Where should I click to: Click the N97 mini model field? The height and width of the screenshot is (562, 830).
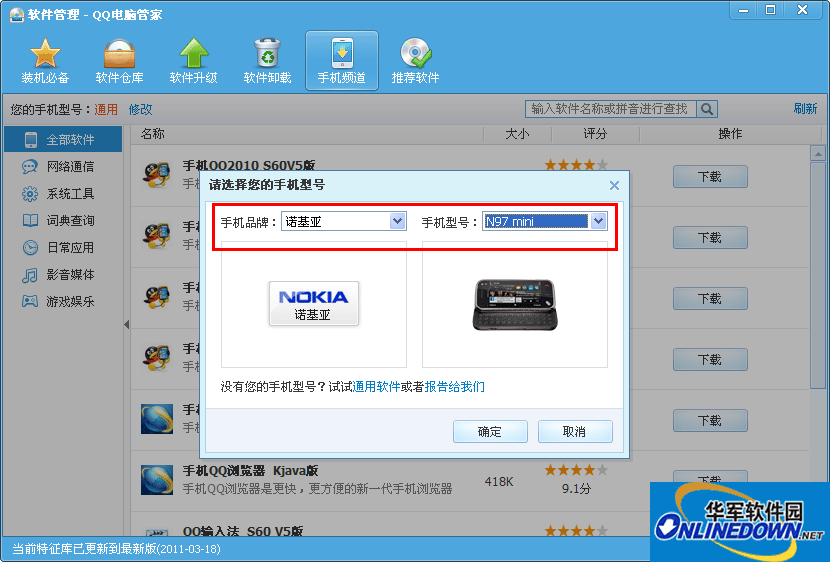point(536,221)
